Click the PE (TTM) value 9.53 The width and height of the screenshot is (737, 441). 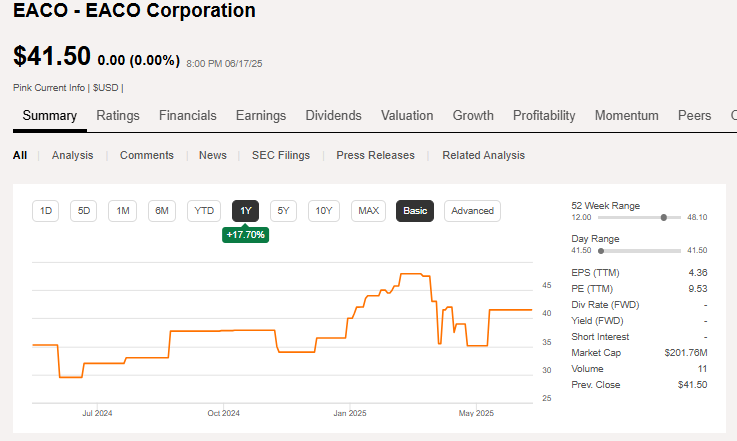point(698,289)
